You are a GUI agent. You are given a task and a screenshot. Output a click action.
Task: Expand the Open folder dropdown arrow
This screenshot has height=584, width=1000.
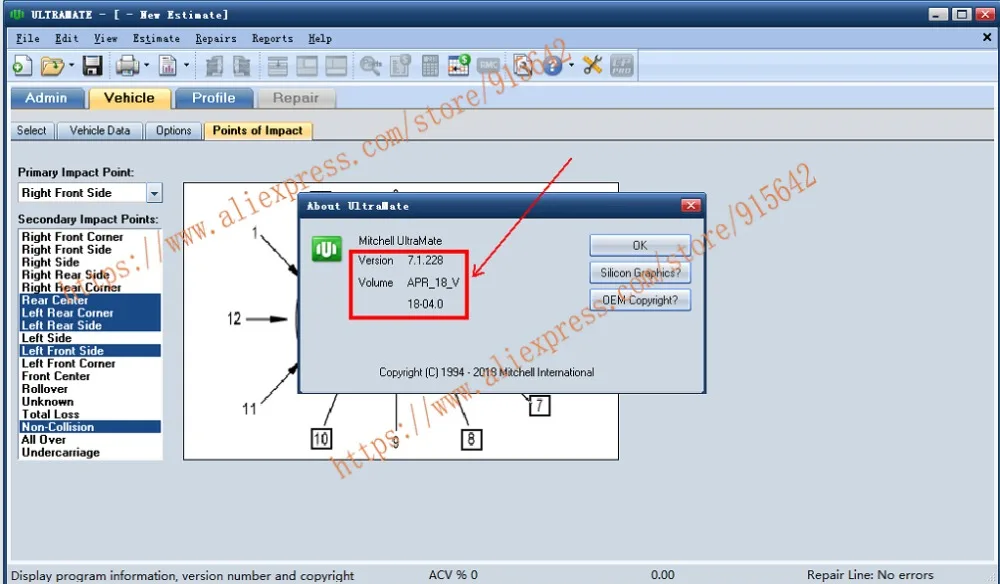71,65
